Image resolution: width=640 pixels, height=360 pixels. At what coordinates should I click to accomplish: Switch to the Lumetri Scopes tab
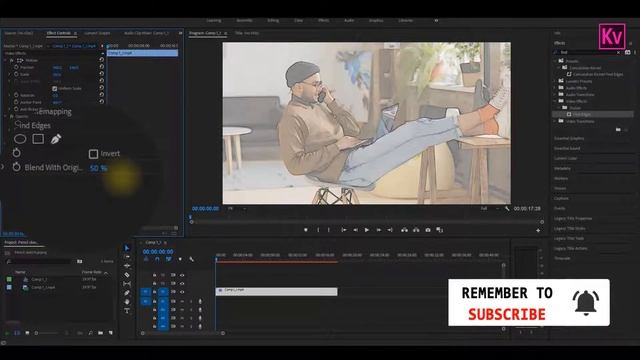[97, 33]
